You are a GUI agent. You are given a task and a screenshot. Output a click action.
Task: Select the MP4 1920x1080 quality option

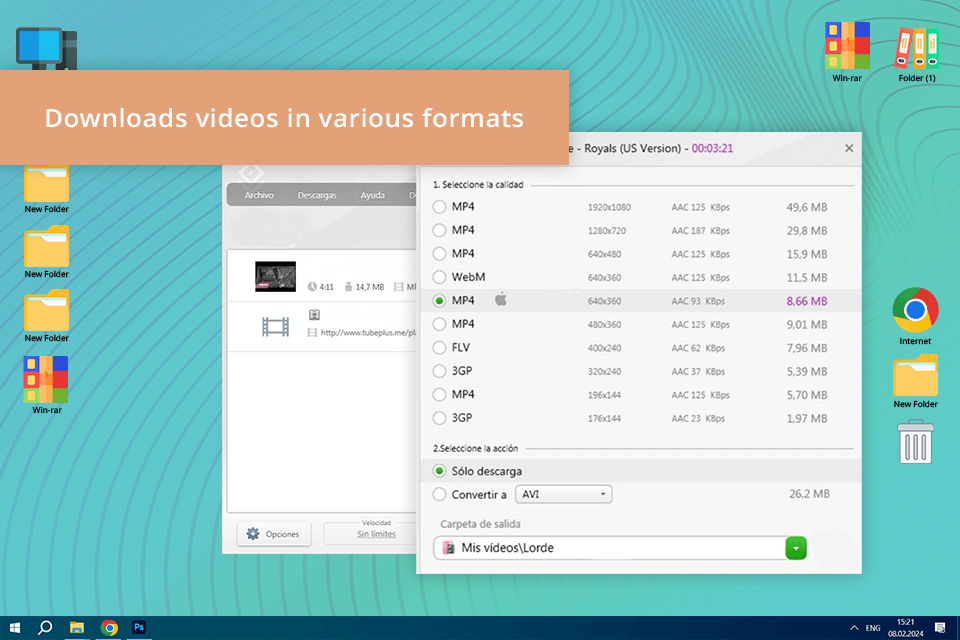click(439, 207)
